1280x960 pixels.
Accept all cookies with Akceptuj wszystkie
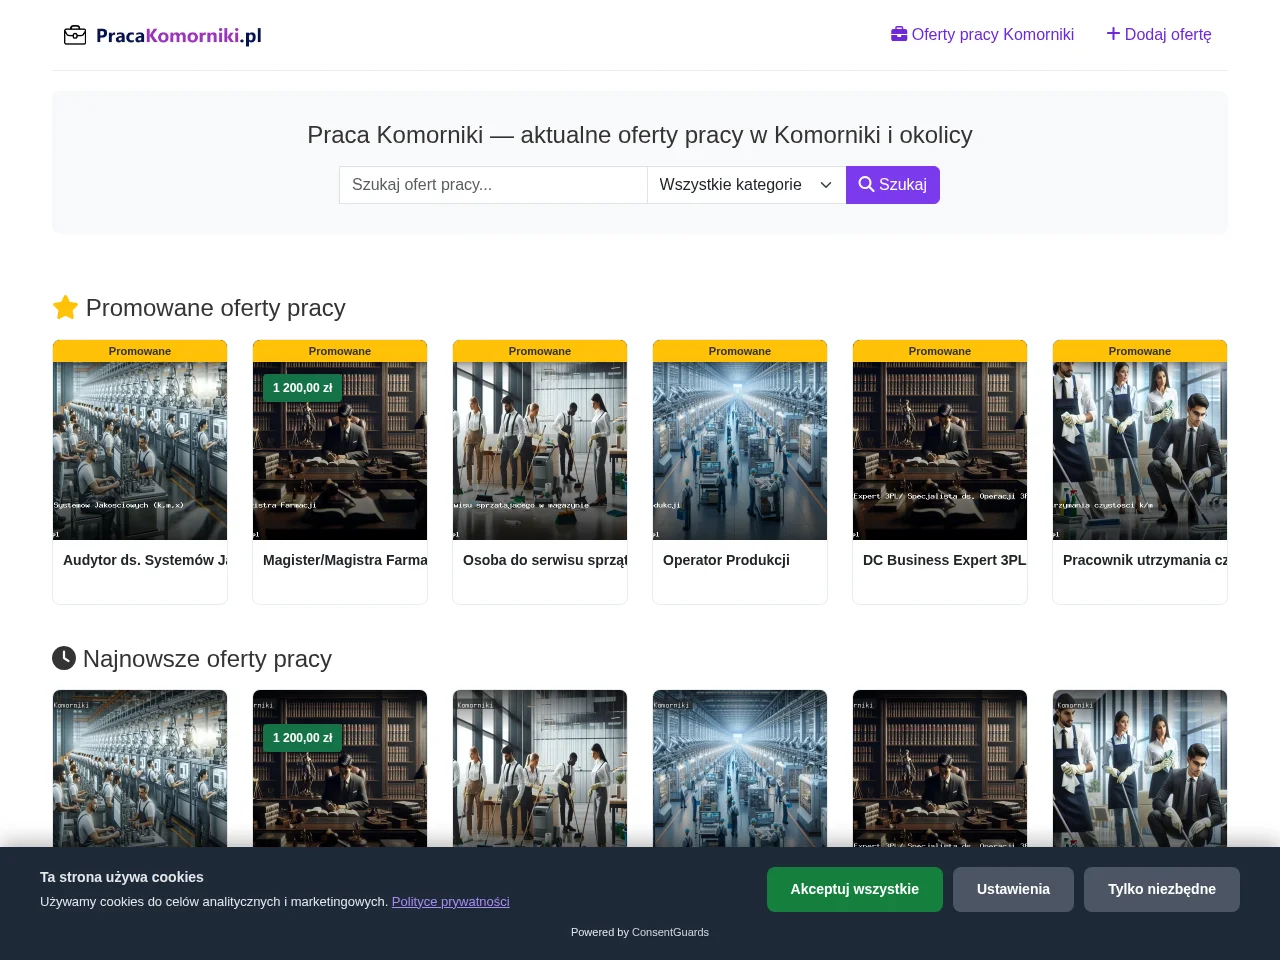(x=855, y=889)
